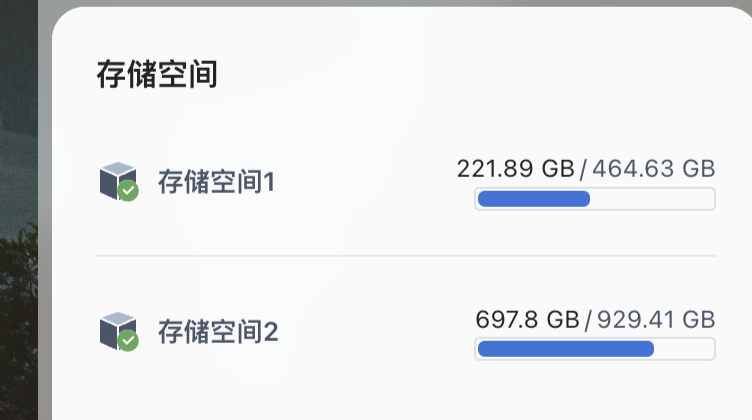
Task: Click green healthy checkmark badge on 存储空间1
Action: click(x=128, y=191)
